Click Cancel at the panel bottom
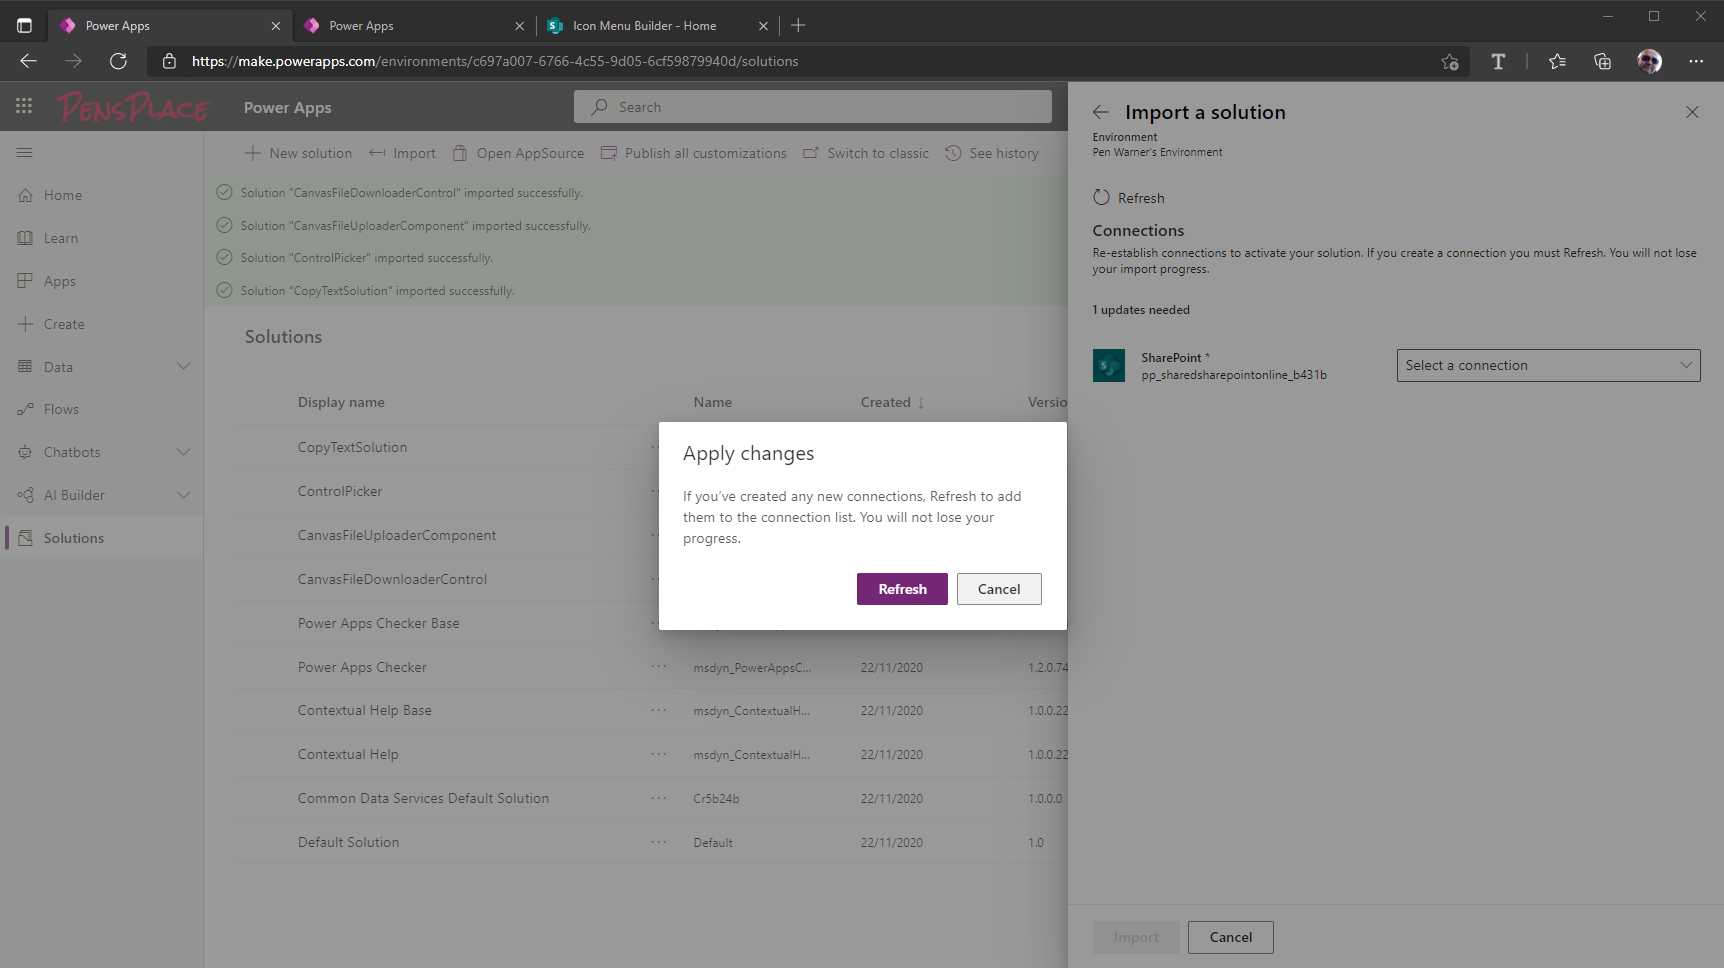The height and width of the screenshot is (968, 1724). click(1230, 937)
